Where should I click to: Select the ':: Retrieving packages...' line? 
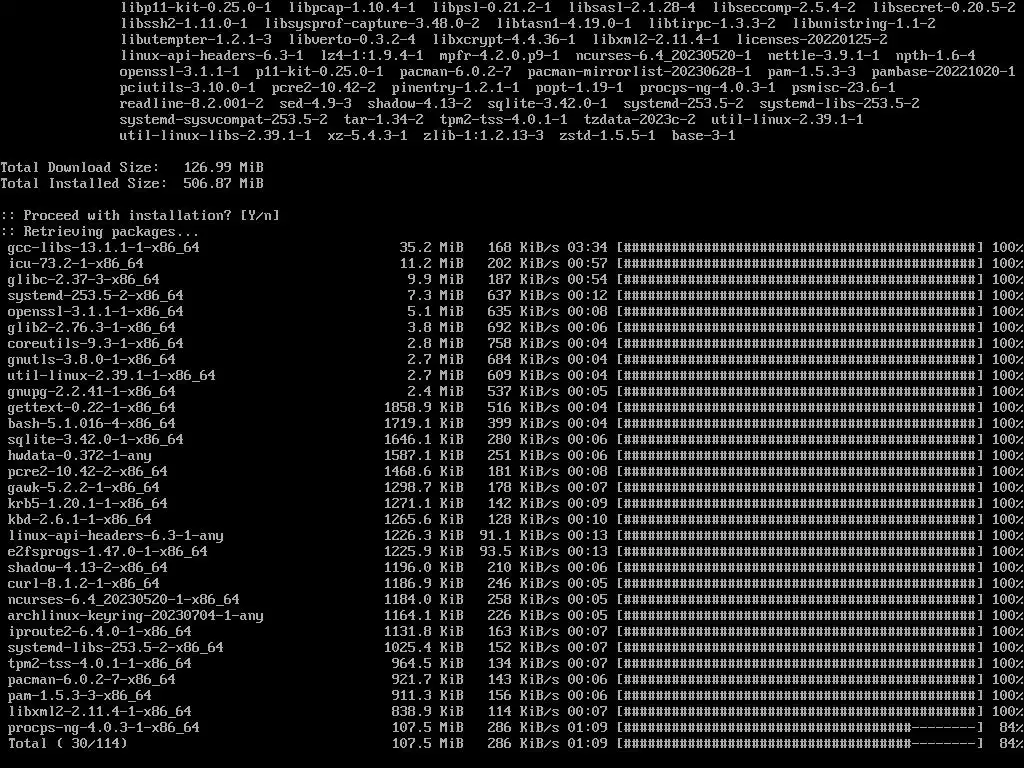pos(100,232)
